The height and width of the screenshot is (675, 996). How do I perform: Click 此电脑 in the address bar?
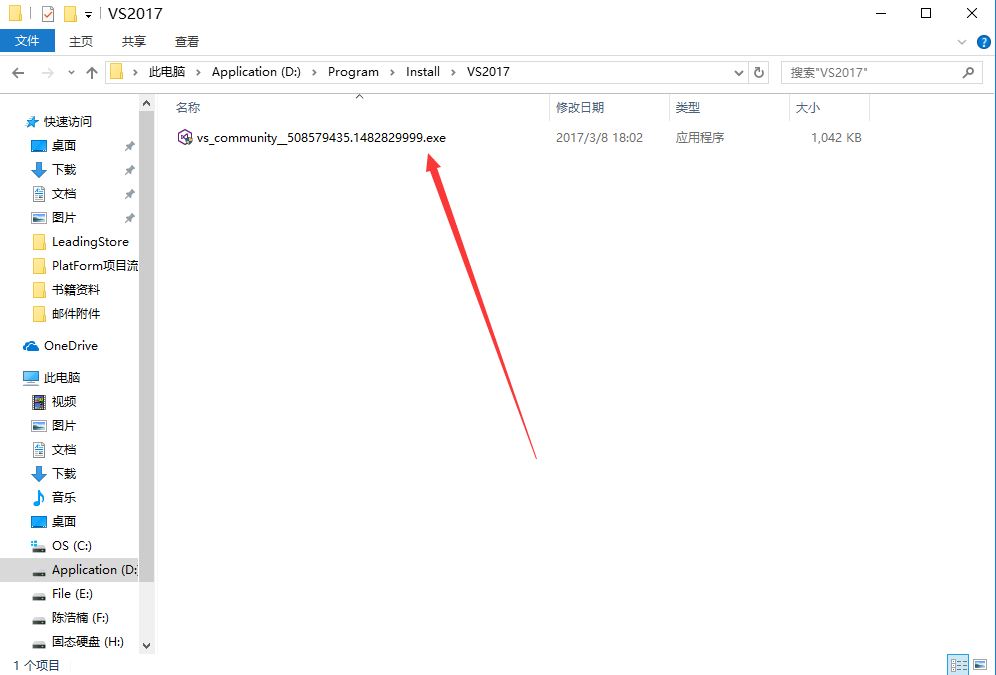166,72
